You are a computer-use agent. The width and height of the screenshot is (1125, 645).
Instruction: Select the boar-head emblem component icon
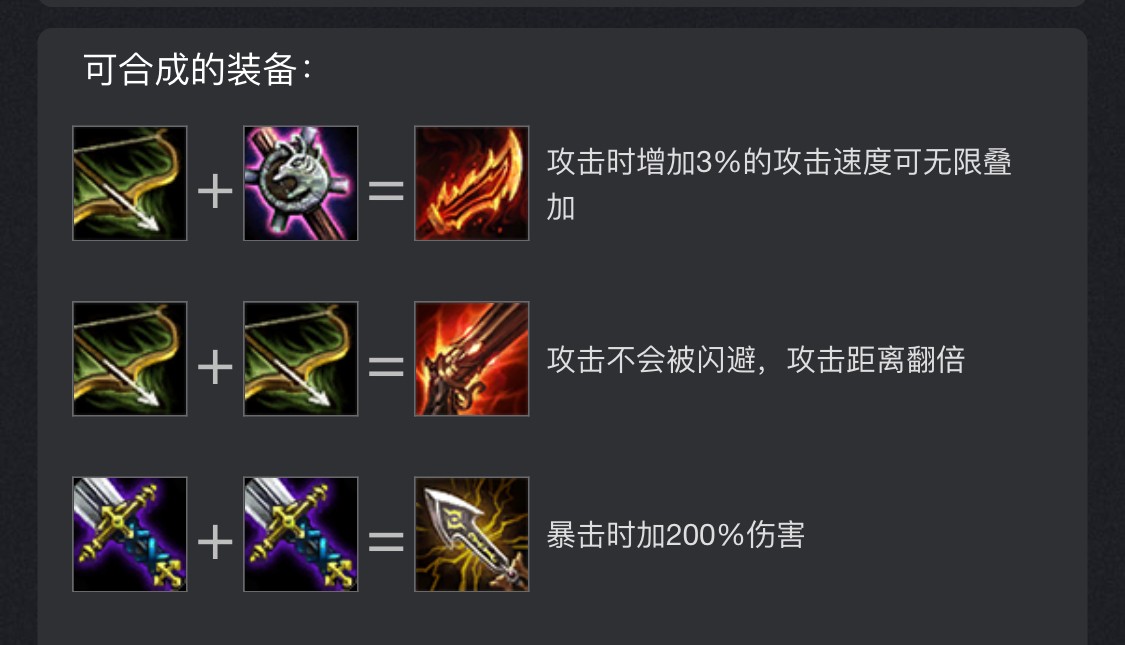click(x=301, y=183)
